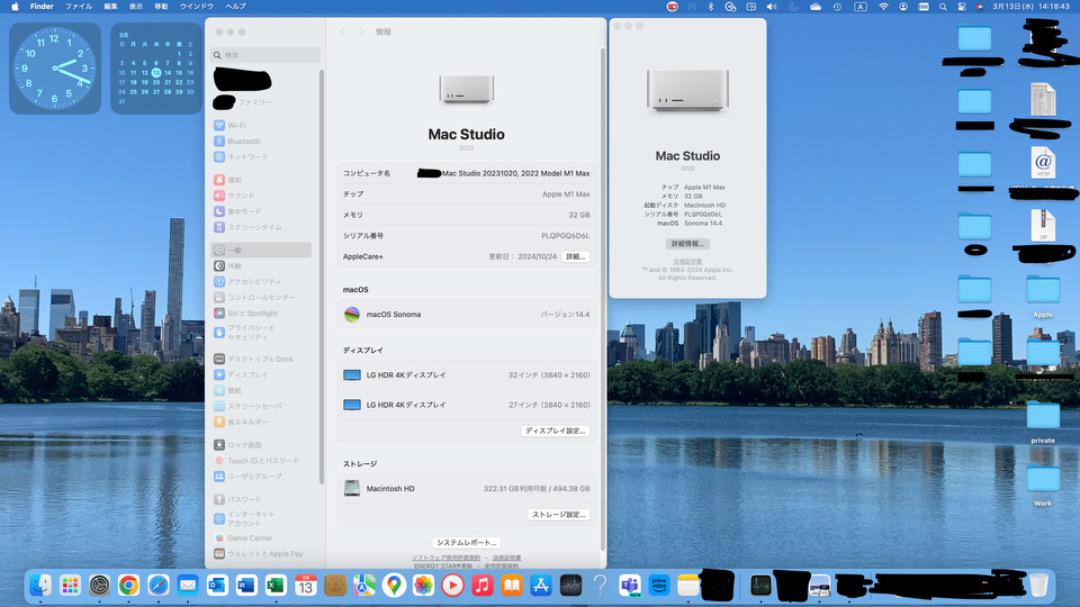Viewport: 1080px width, 607px height.
Task: Select スクリーンタイム in the settings sidebar
Action: pos(248,227)
